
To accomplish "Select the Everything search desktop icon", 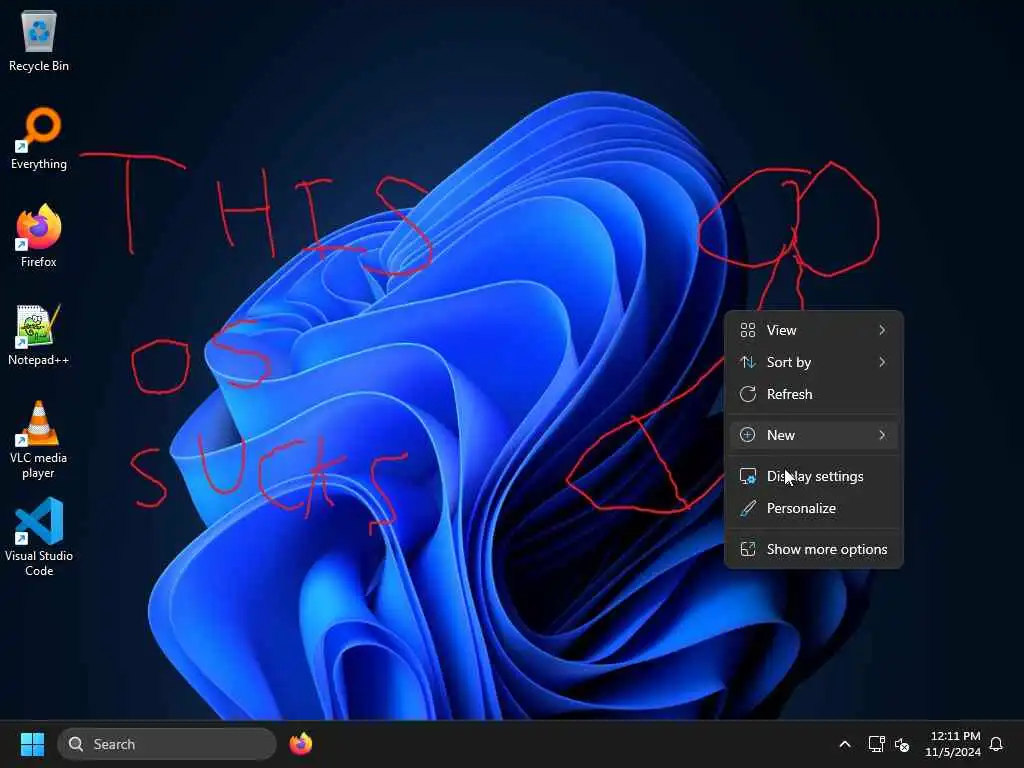I will (39, 138).
